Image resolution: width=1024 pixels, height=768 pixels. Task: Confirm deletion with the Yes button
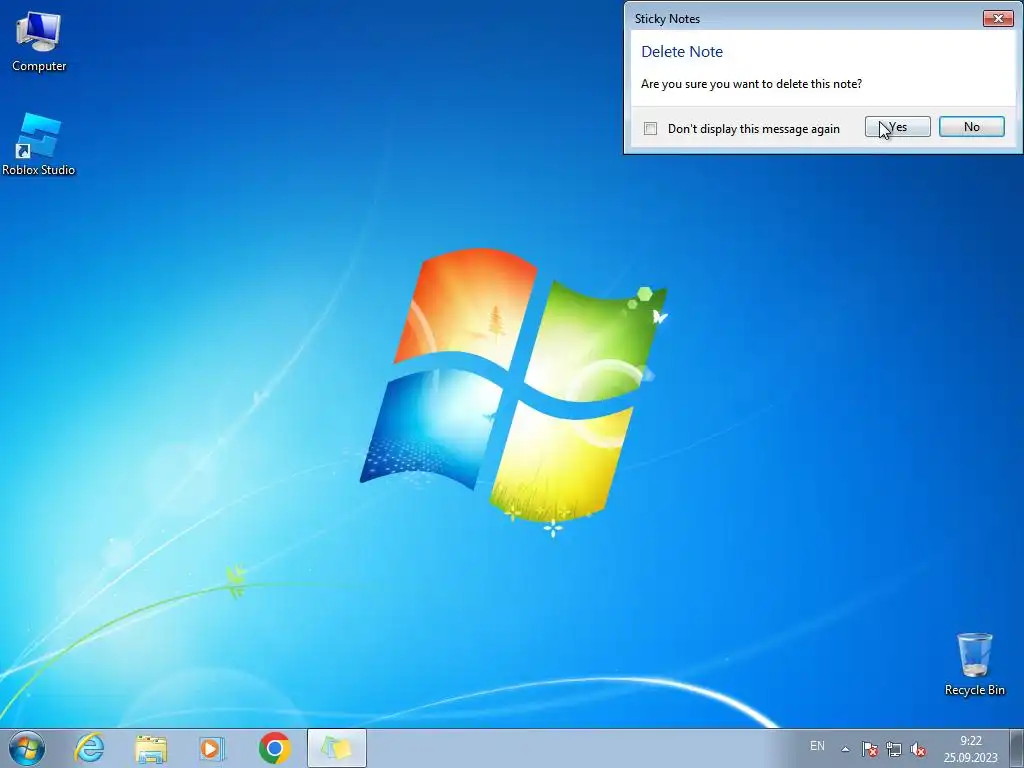(897, 127)
